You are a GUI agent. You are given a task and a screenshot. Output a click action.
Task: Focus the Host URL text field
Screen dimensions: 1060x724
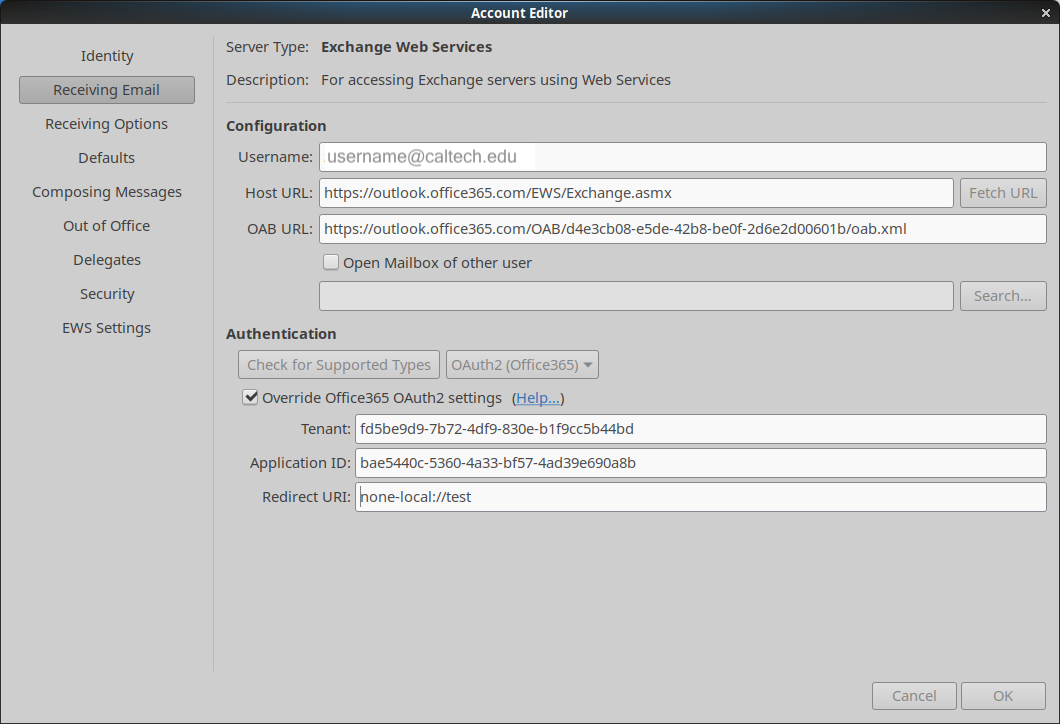click(x=636, y=193)
